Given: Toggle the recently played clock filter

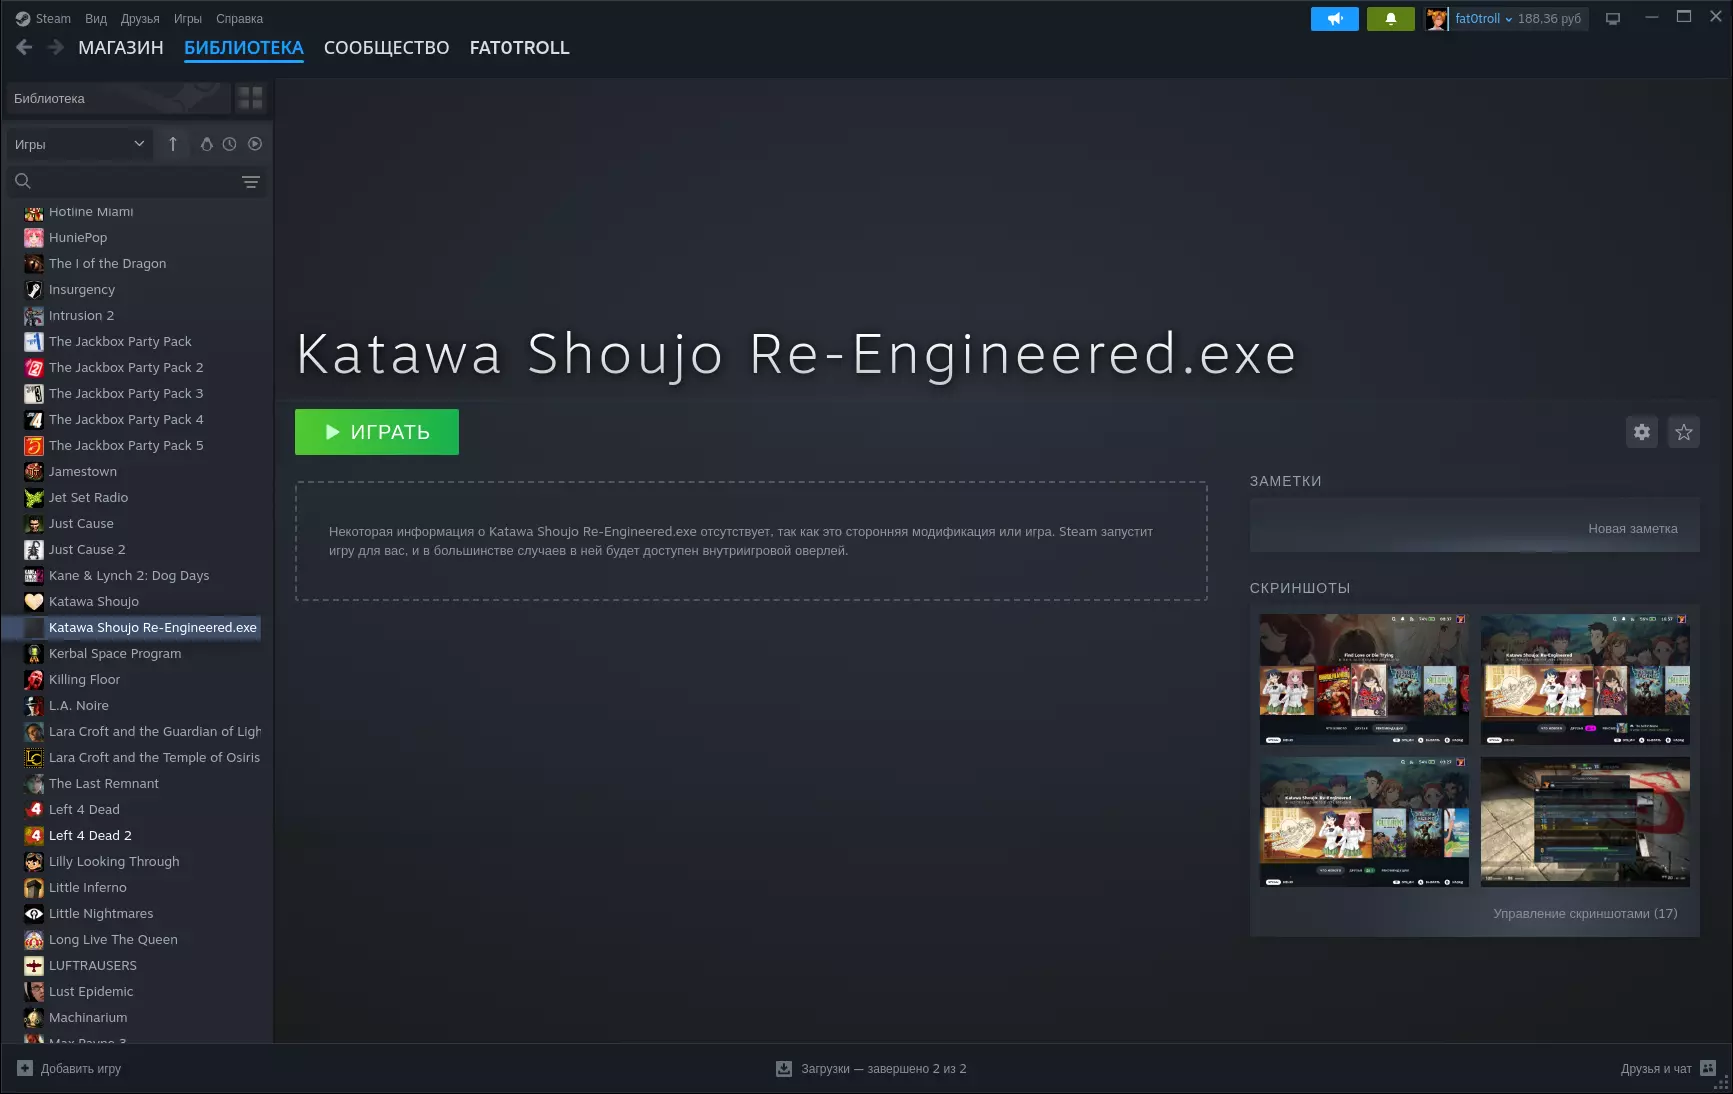Looking at the screenshot, I should click(230, 144).
